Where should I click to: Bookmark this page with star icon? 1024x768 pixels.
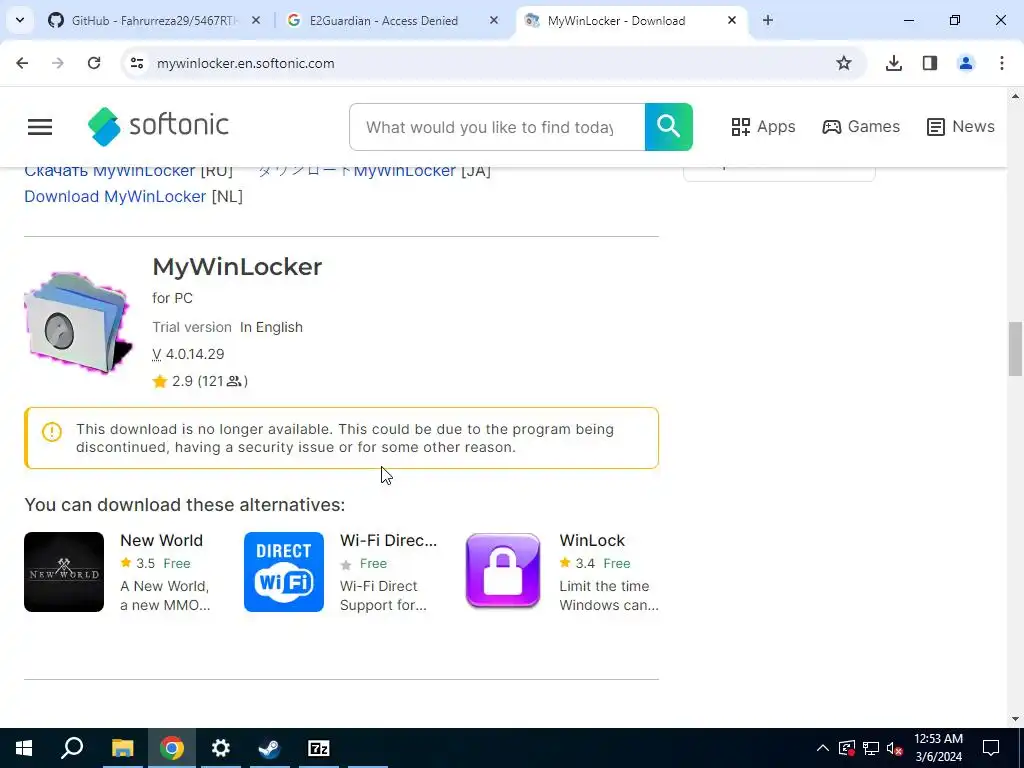(x=844, y=63)
